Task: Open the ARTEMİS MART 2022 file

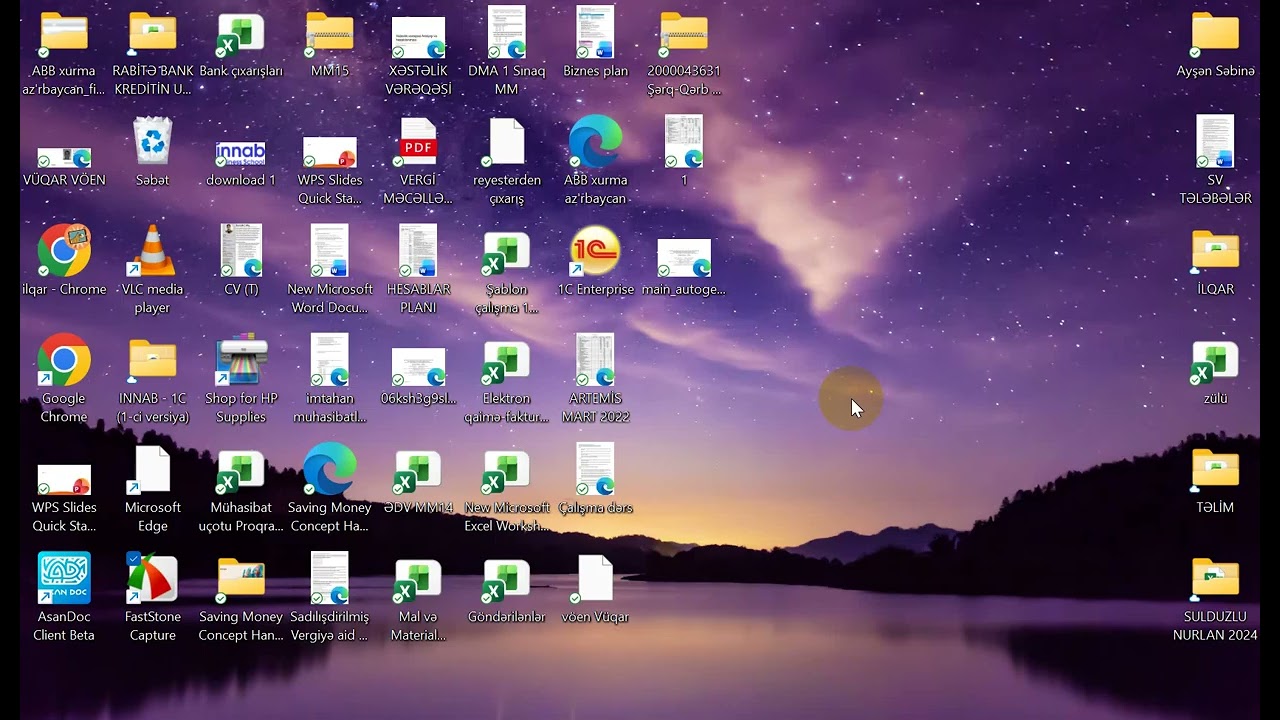Action: [595, 360]
